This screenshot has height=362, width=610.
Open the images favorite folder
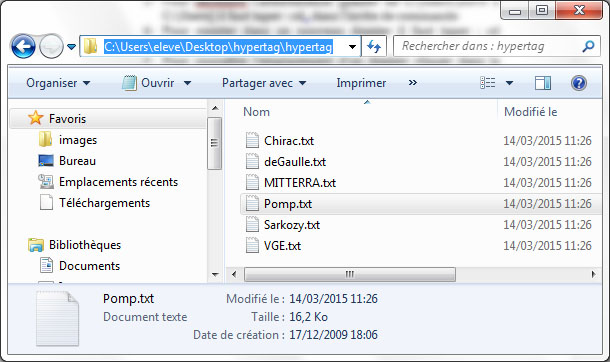click(x=78, y=140)
